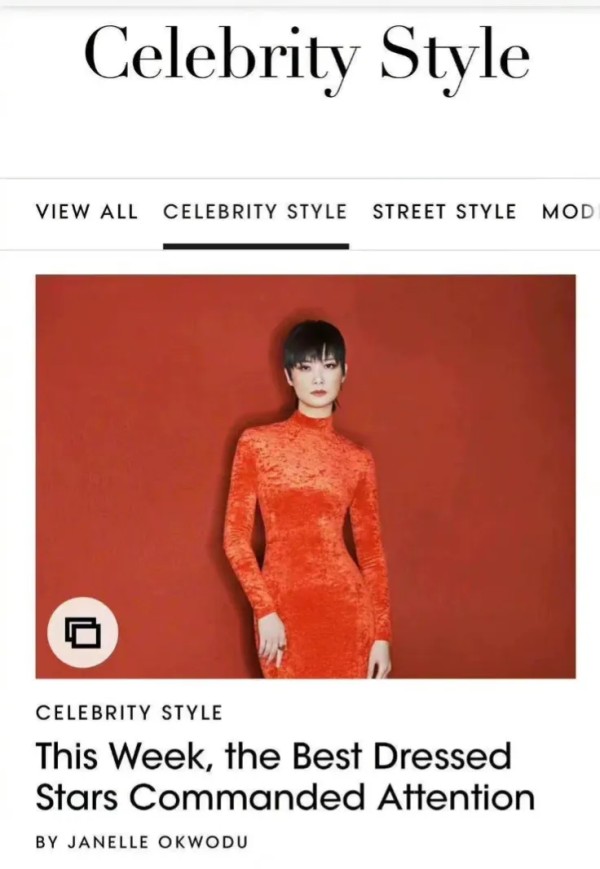Screen dimensions: 600x869
Task: Select the VIEW ALL tab
Action: [86, 212]
